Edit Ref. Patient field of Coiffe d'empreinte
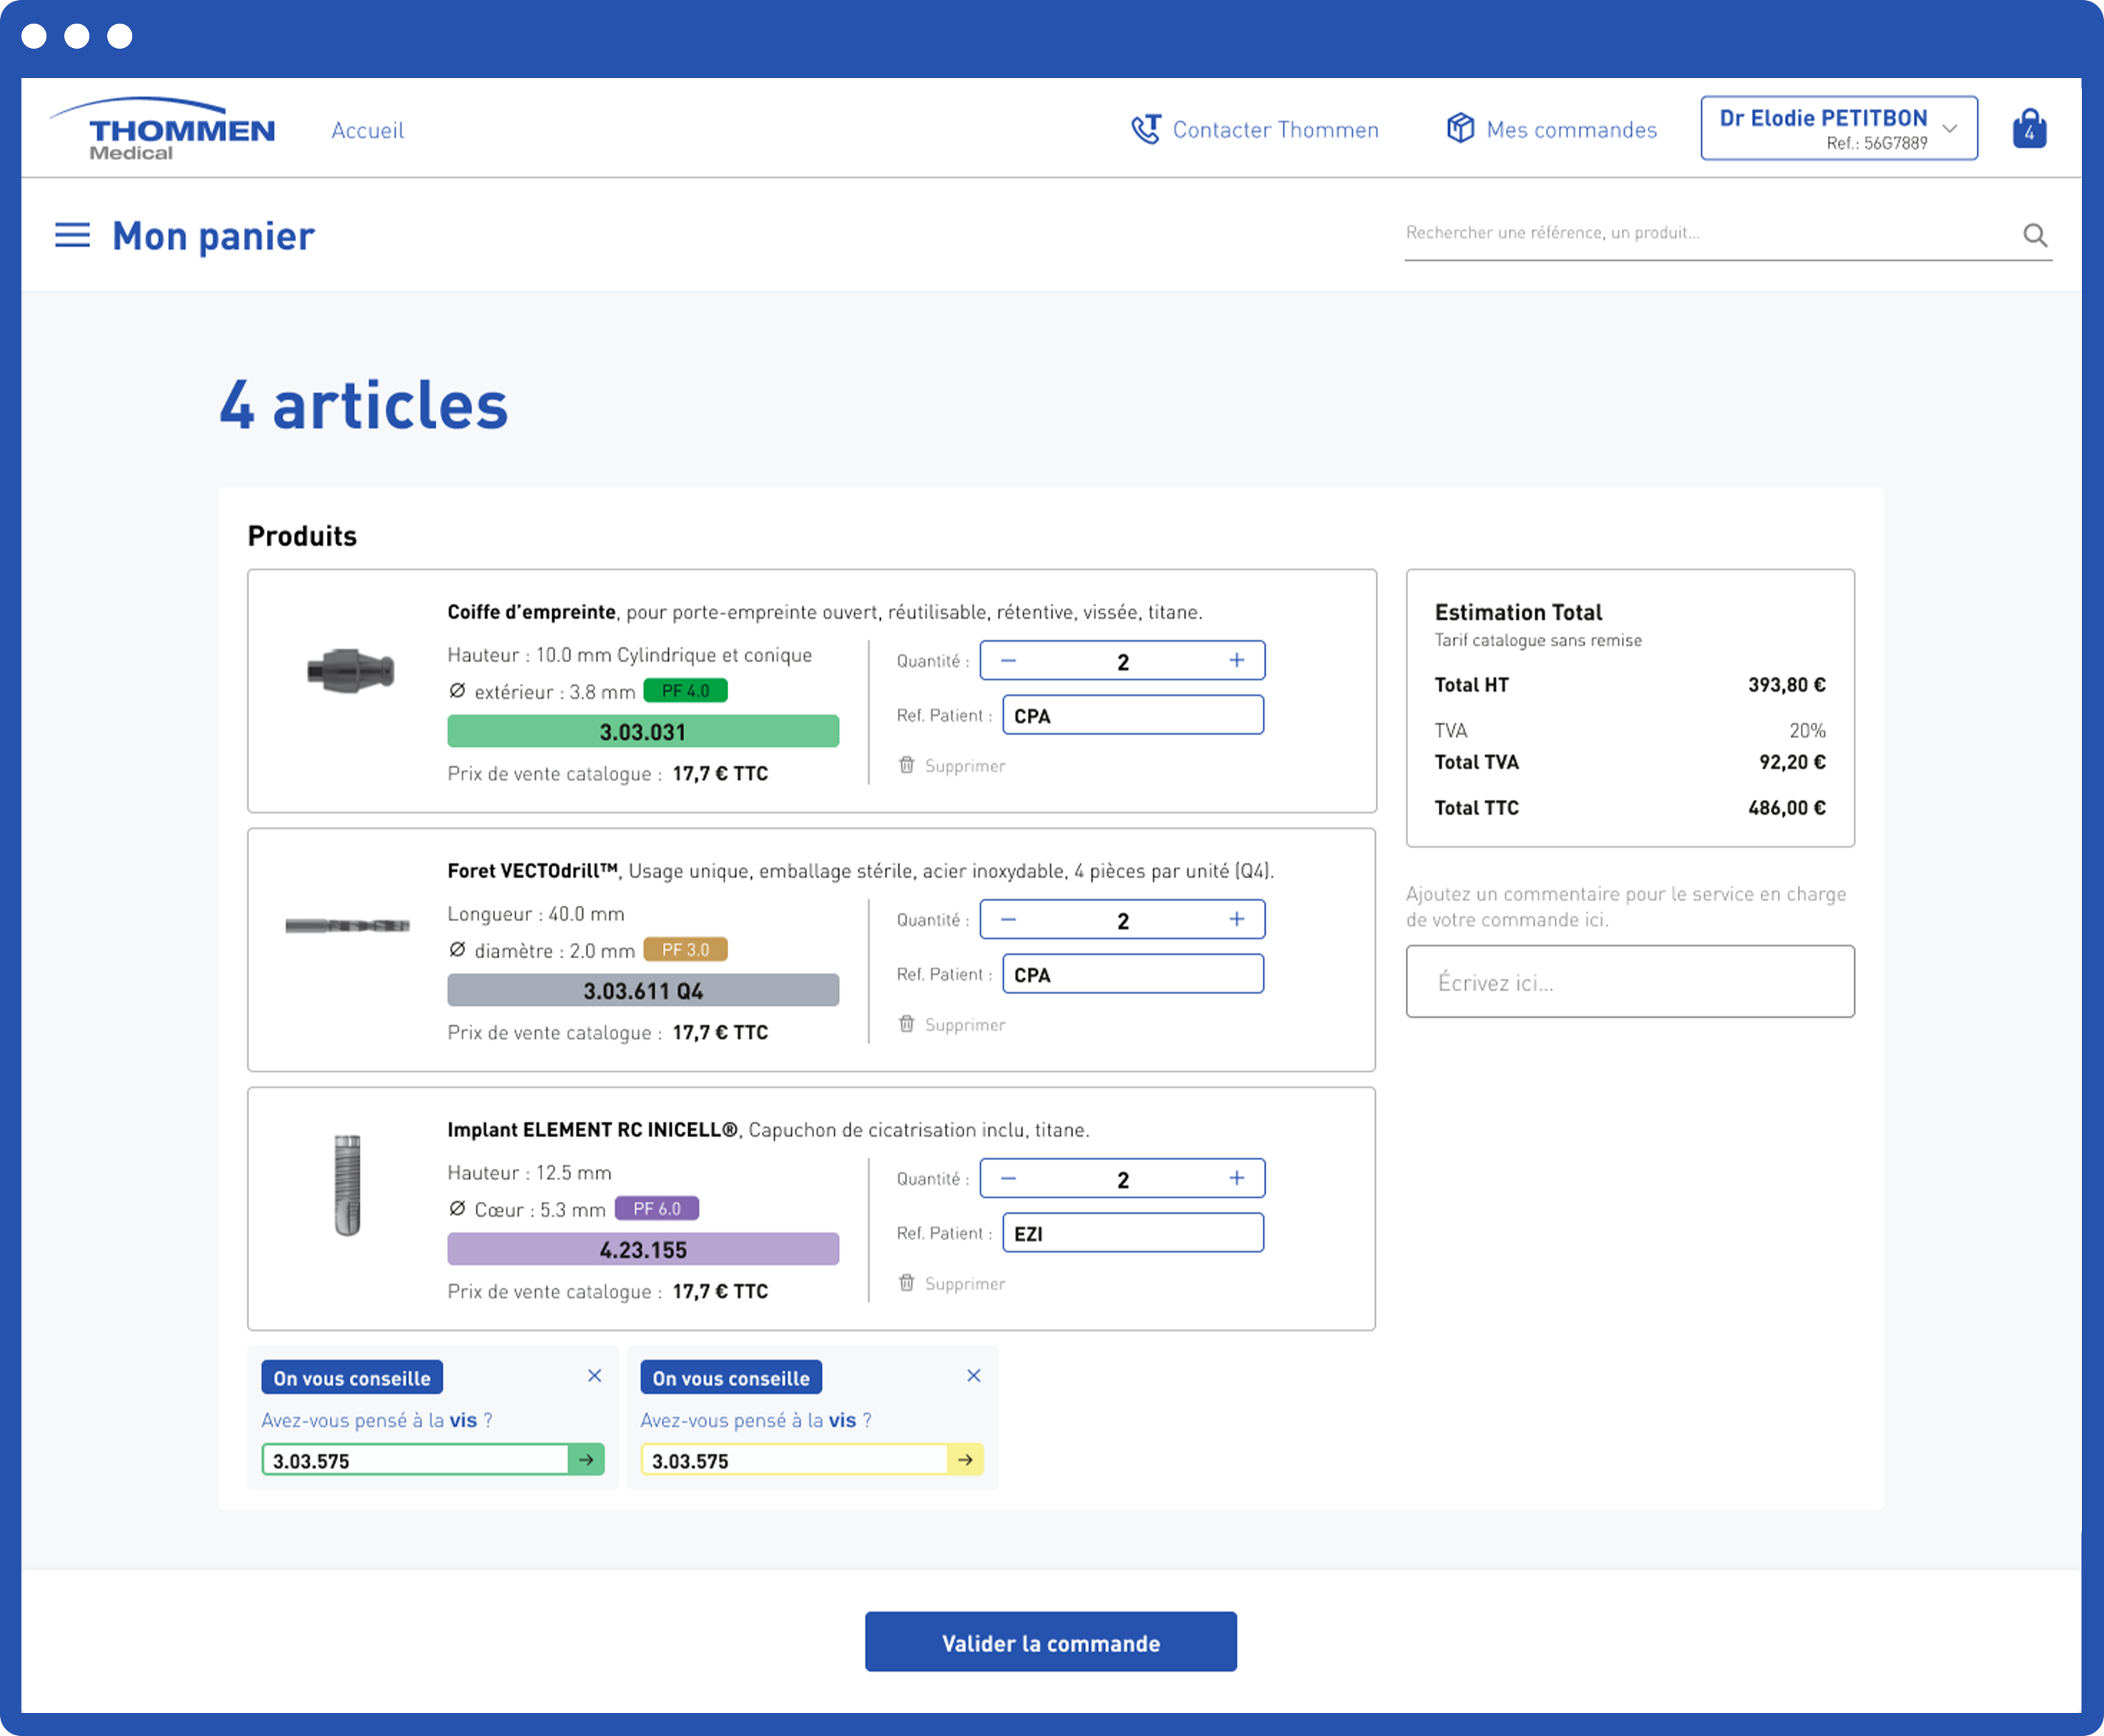The image size is (2104, 1736). [x=1133, y=716]
